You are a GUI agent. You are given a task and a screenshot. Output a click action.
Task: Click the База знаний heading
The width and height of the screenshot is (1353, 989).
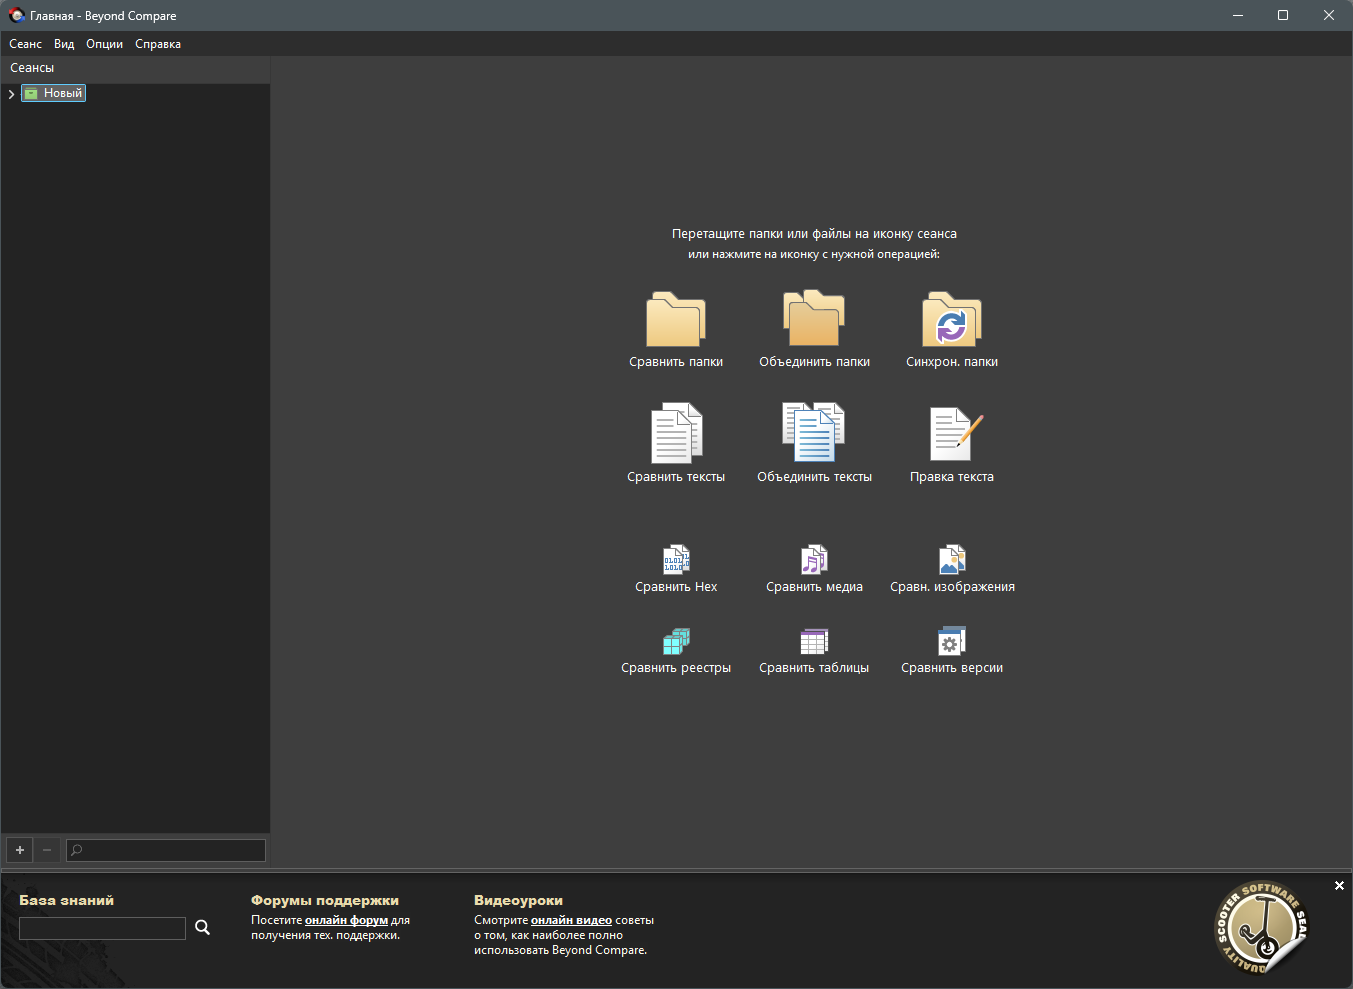tap(67, 900)
